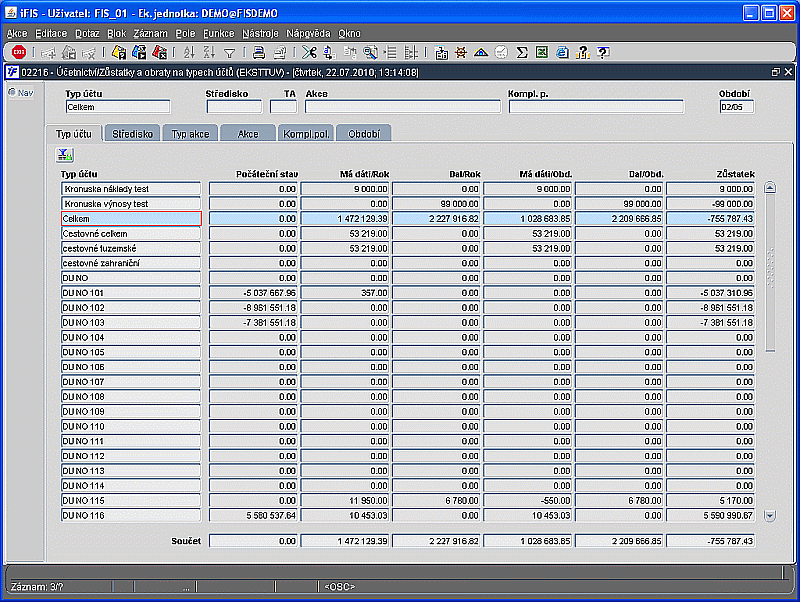Click the orange bug-shaped toolbar icon
Screen dimensions: 800x602
[x=461, y=52]
